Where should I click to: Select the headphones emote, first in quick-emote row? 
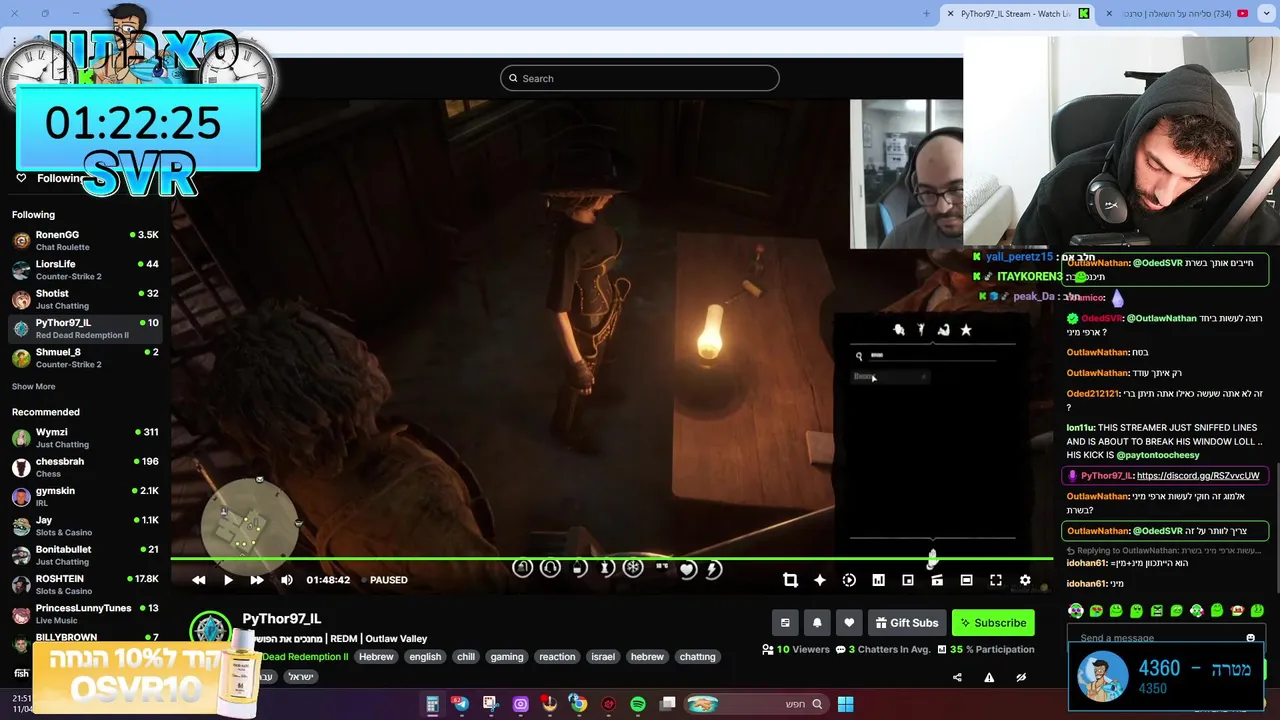click(x=1076, y=611)
